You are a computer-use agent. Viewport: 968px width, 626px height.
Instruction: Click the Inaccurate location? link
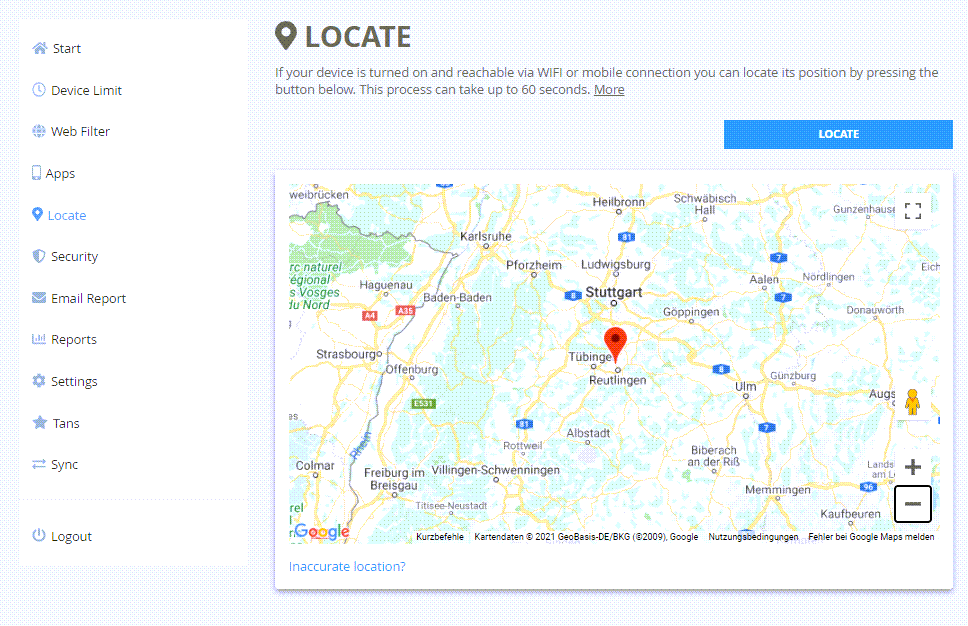pos(347,566)
